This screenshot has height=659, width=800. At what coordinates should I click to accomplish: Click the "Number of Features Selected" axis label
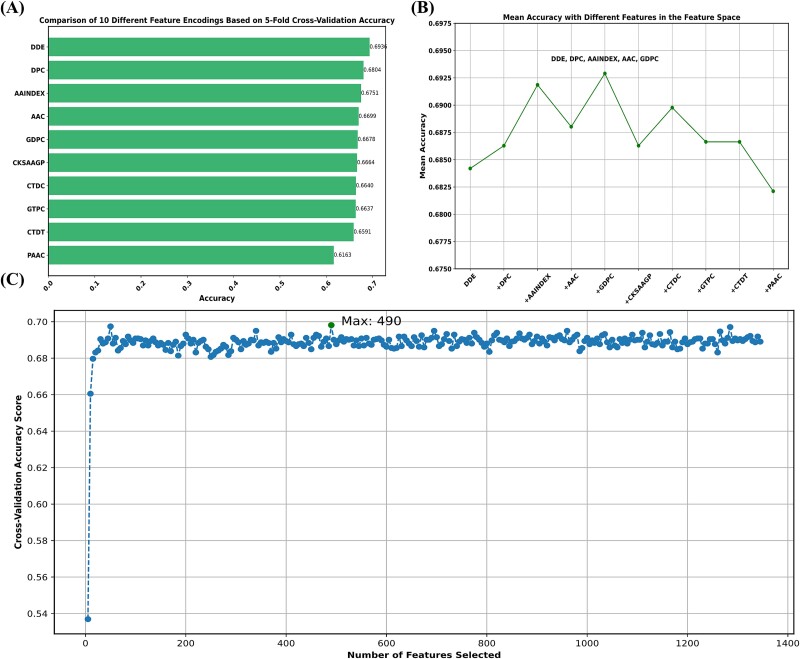click(x=424, y=654)
